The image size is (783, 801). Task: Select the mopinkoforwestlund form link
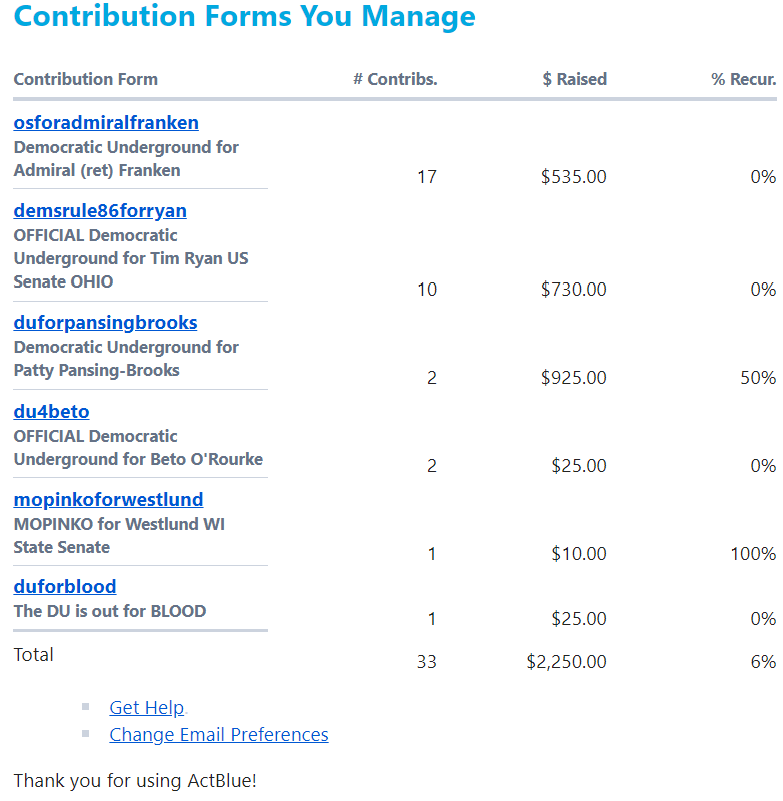click(108, 500)
